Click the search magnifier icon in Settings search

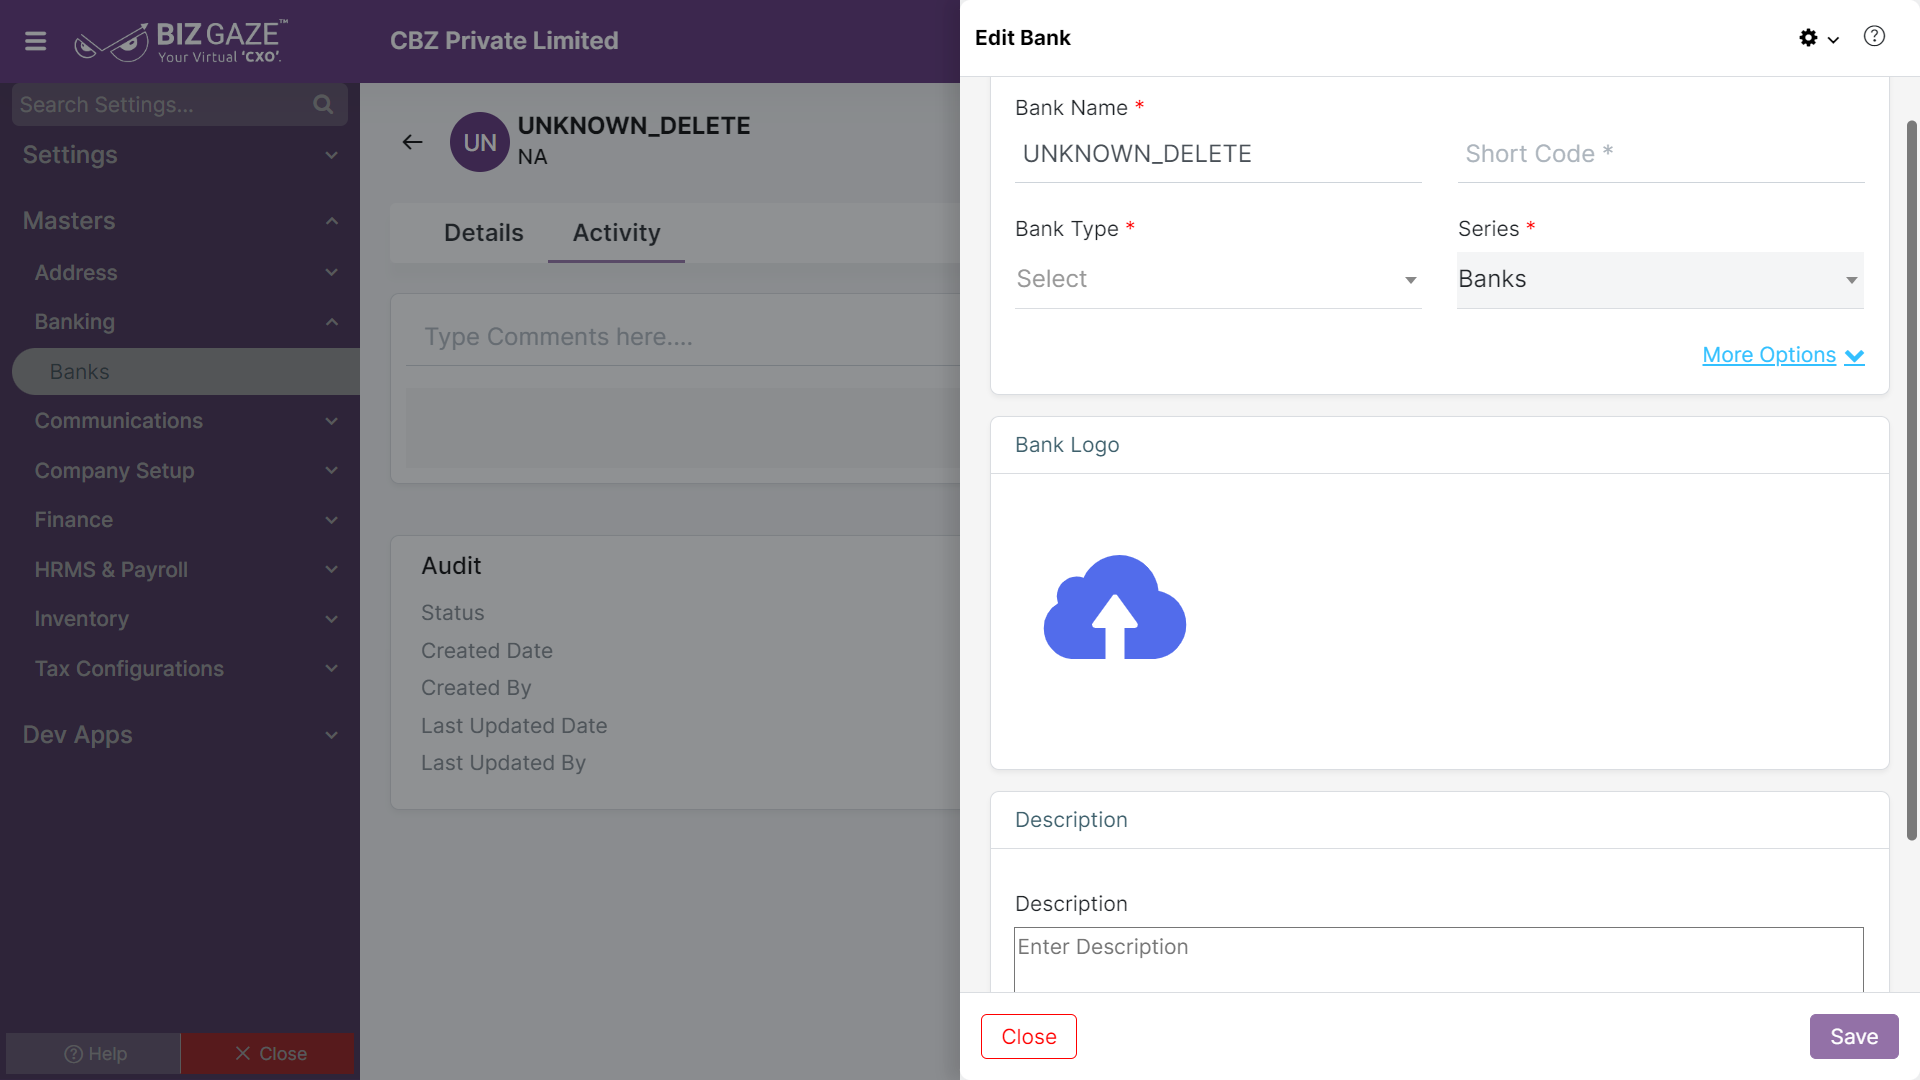[323, 104]
